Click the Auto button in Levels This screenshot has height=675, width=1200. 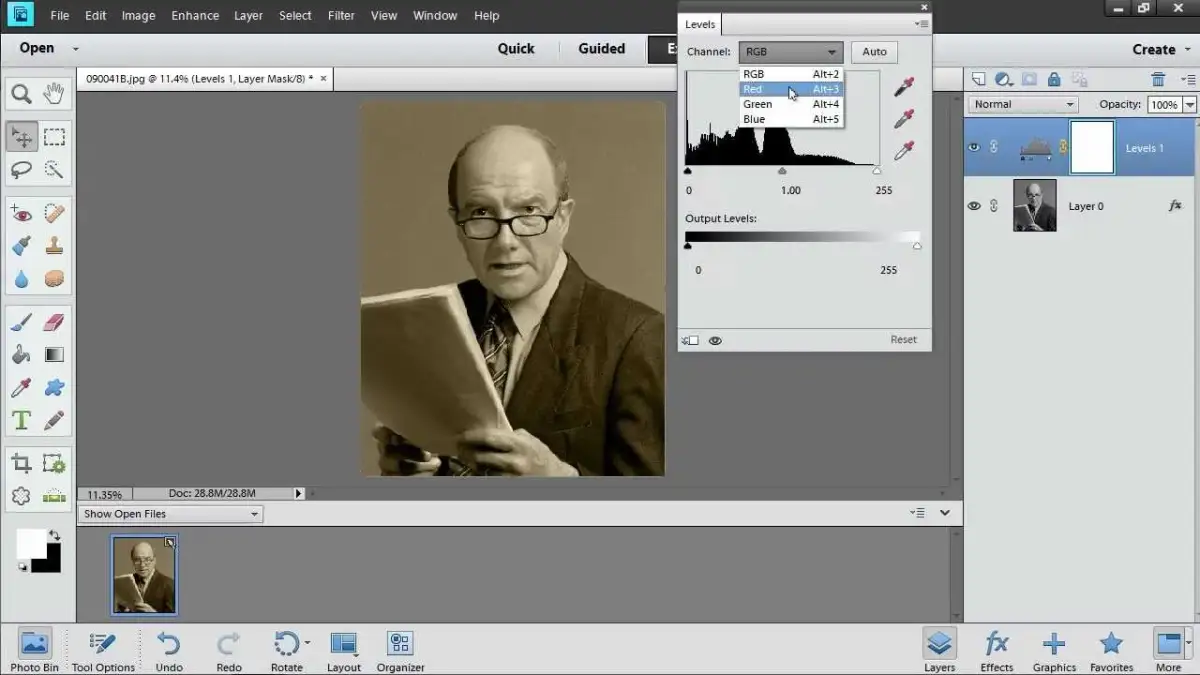[873, 51]
